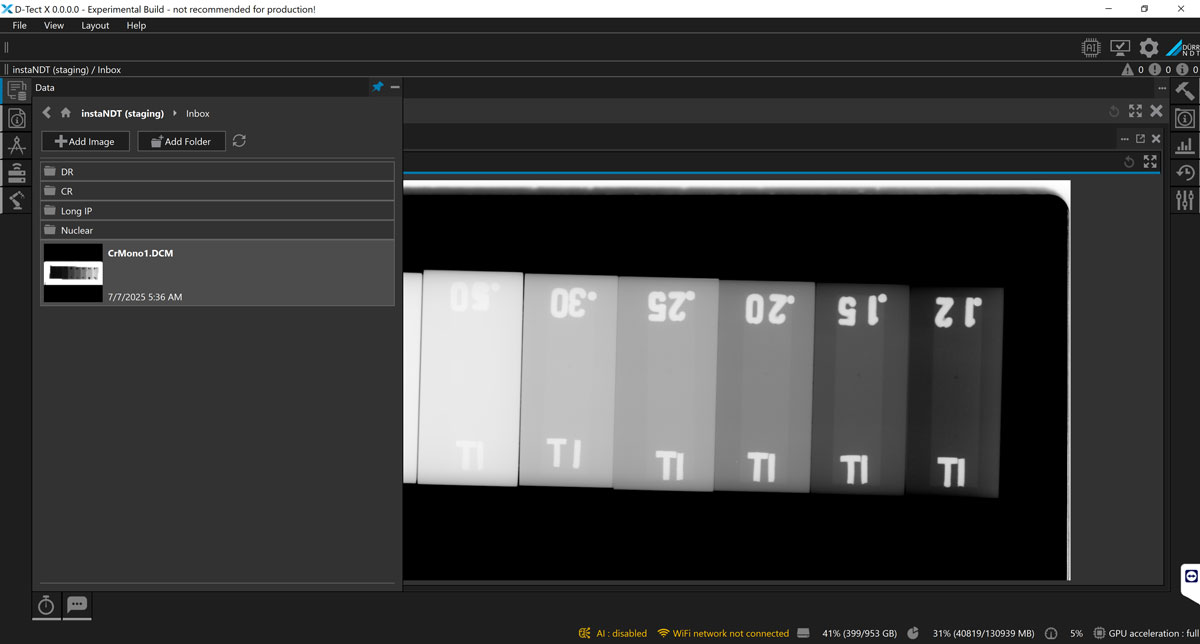Open the sliders adjustment panel icon
The height and width of the screenshot is (644, 1200).
pyautogui.click(x=1185, y=200)
